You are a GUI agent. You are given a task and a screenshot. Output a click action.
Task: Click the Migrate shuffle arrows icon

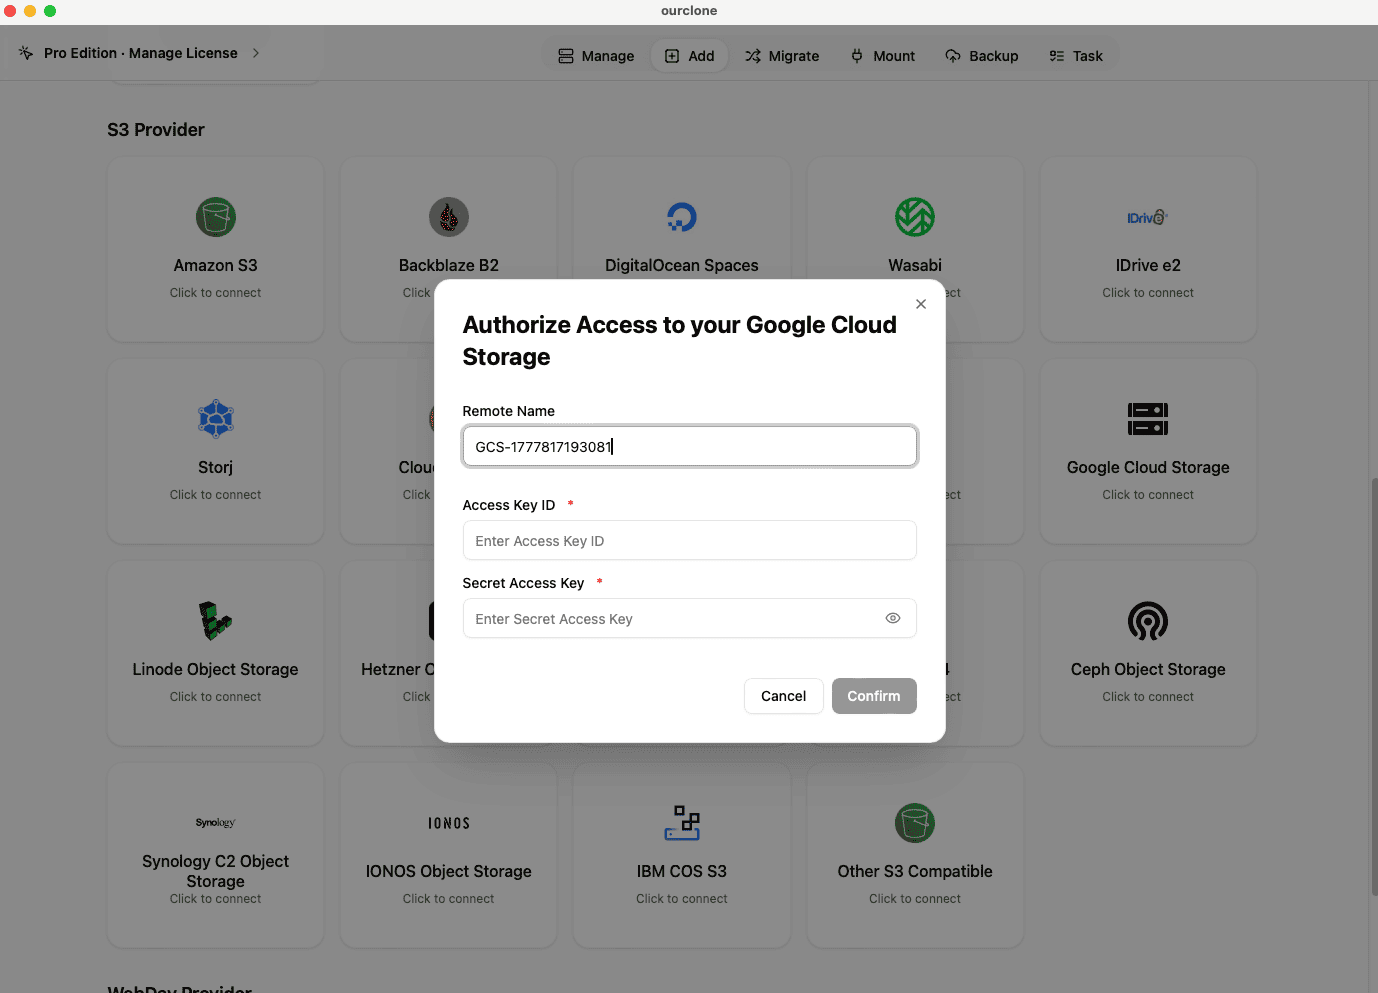click(x=753, y=56)
